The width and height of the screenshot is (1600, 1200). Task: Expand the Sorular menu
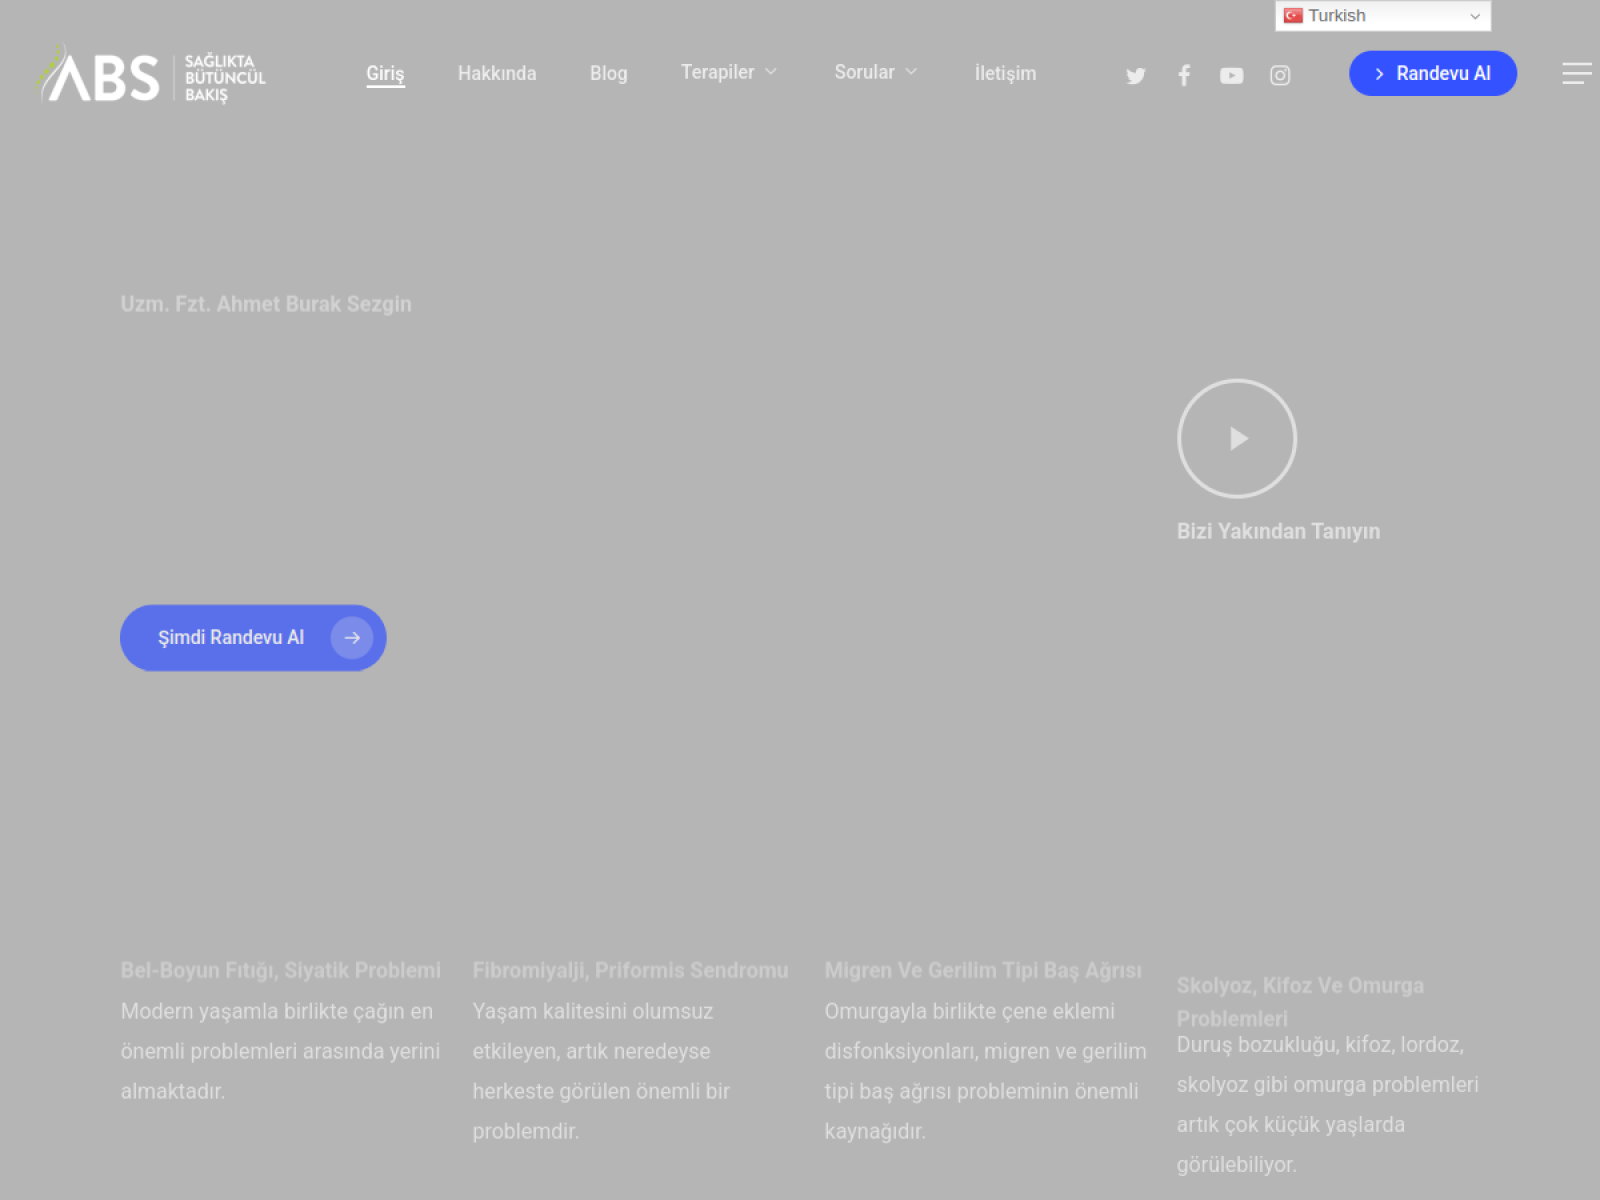tap(875, 72)
